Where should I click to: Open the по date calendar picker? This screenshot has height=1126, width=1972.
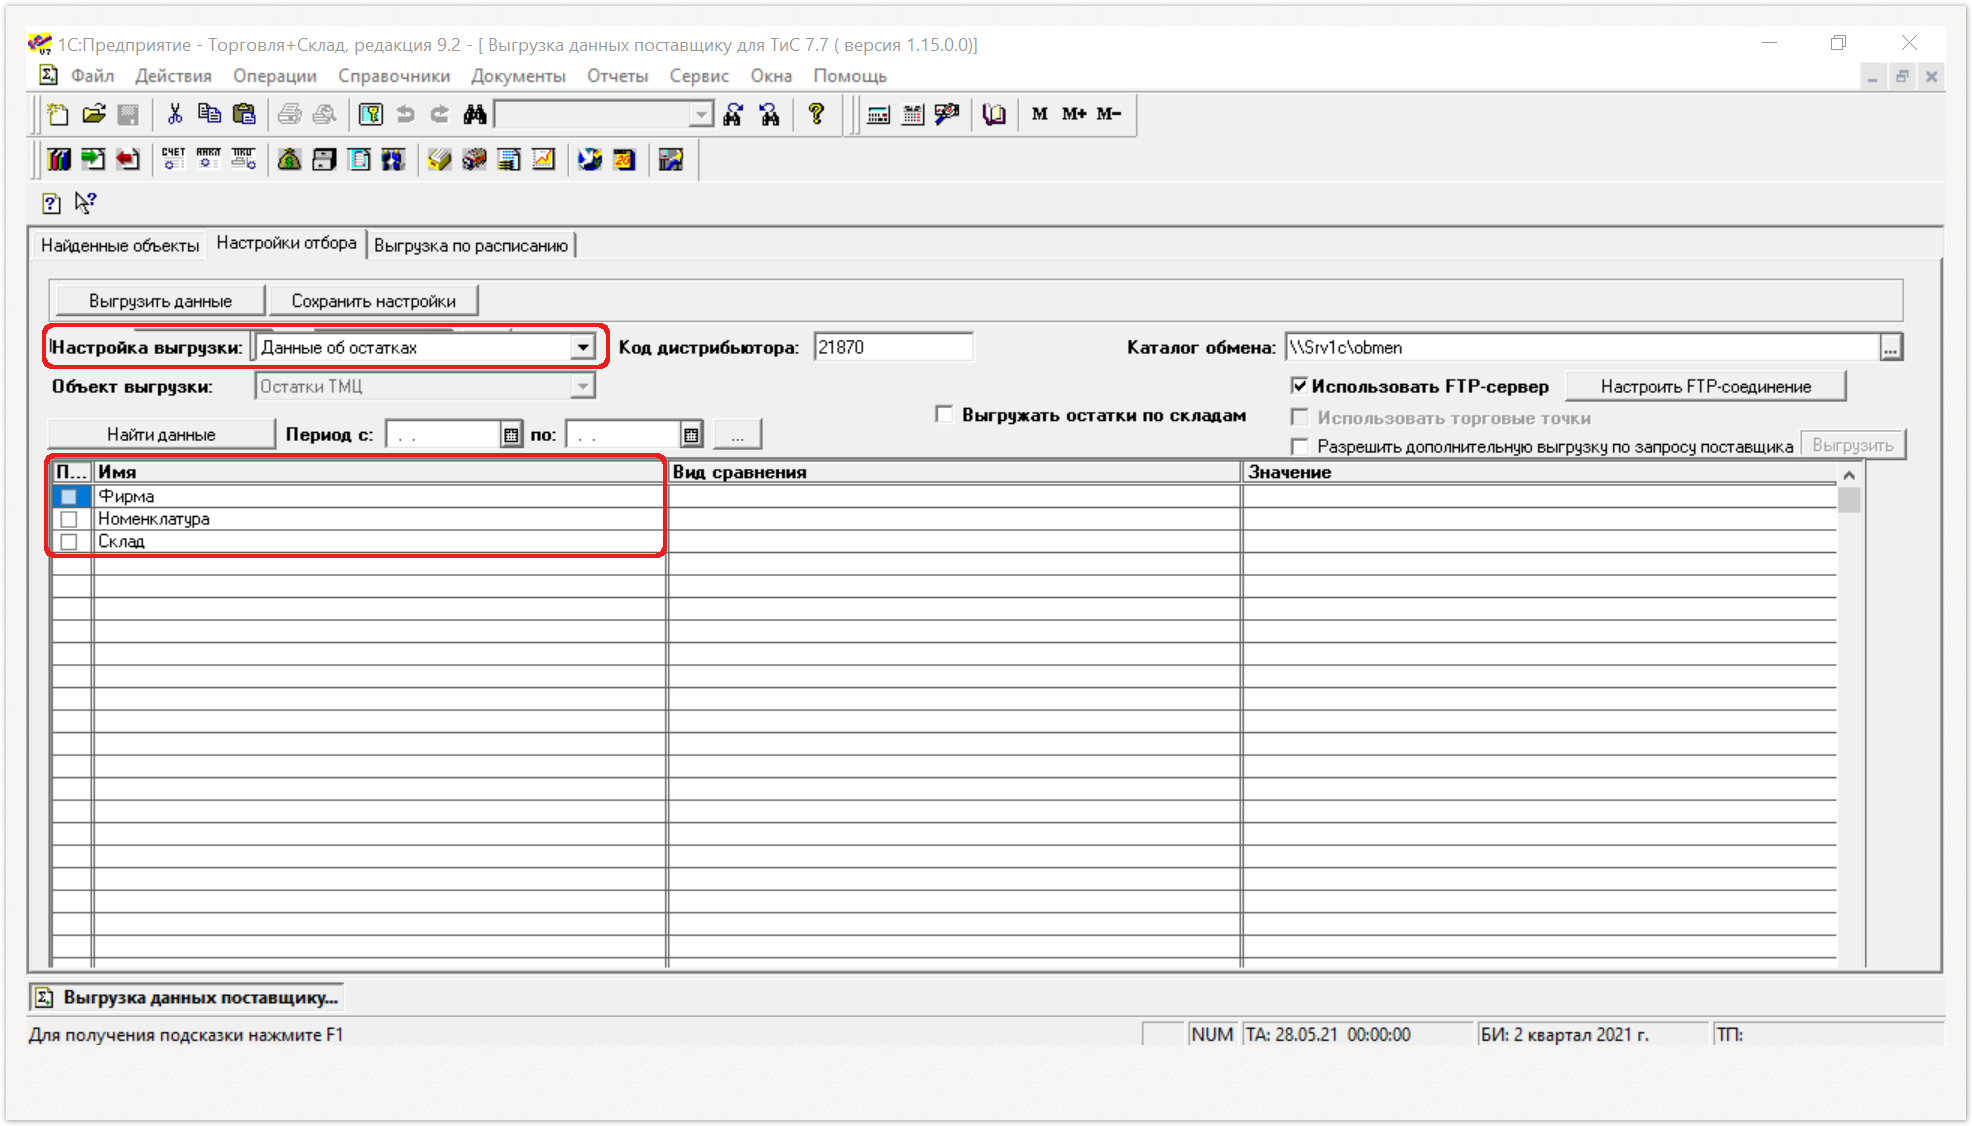pyautogui.click(x=691, y=434)
